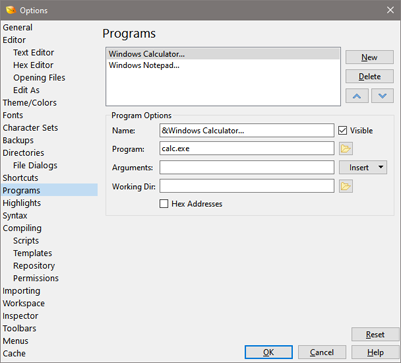Select Windows Notepad... in the programs list

(223, 65)
